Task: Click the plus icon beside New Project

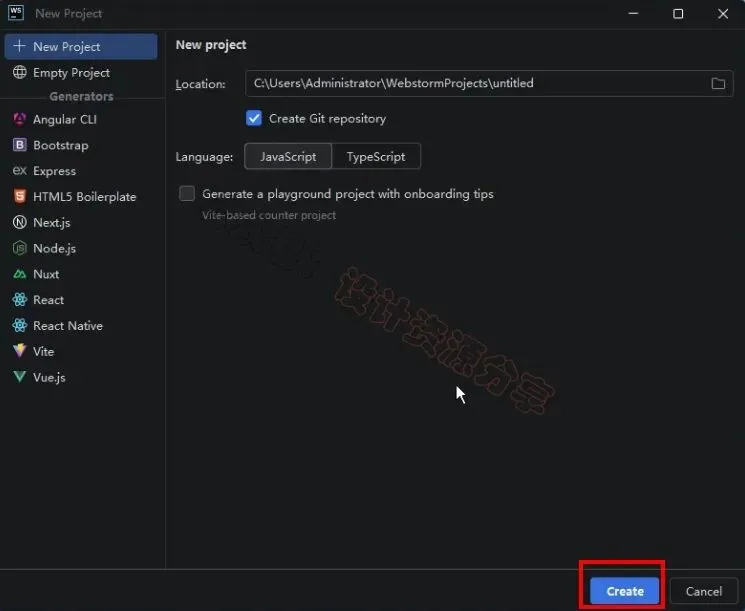Action: click(x=19, y=46)
